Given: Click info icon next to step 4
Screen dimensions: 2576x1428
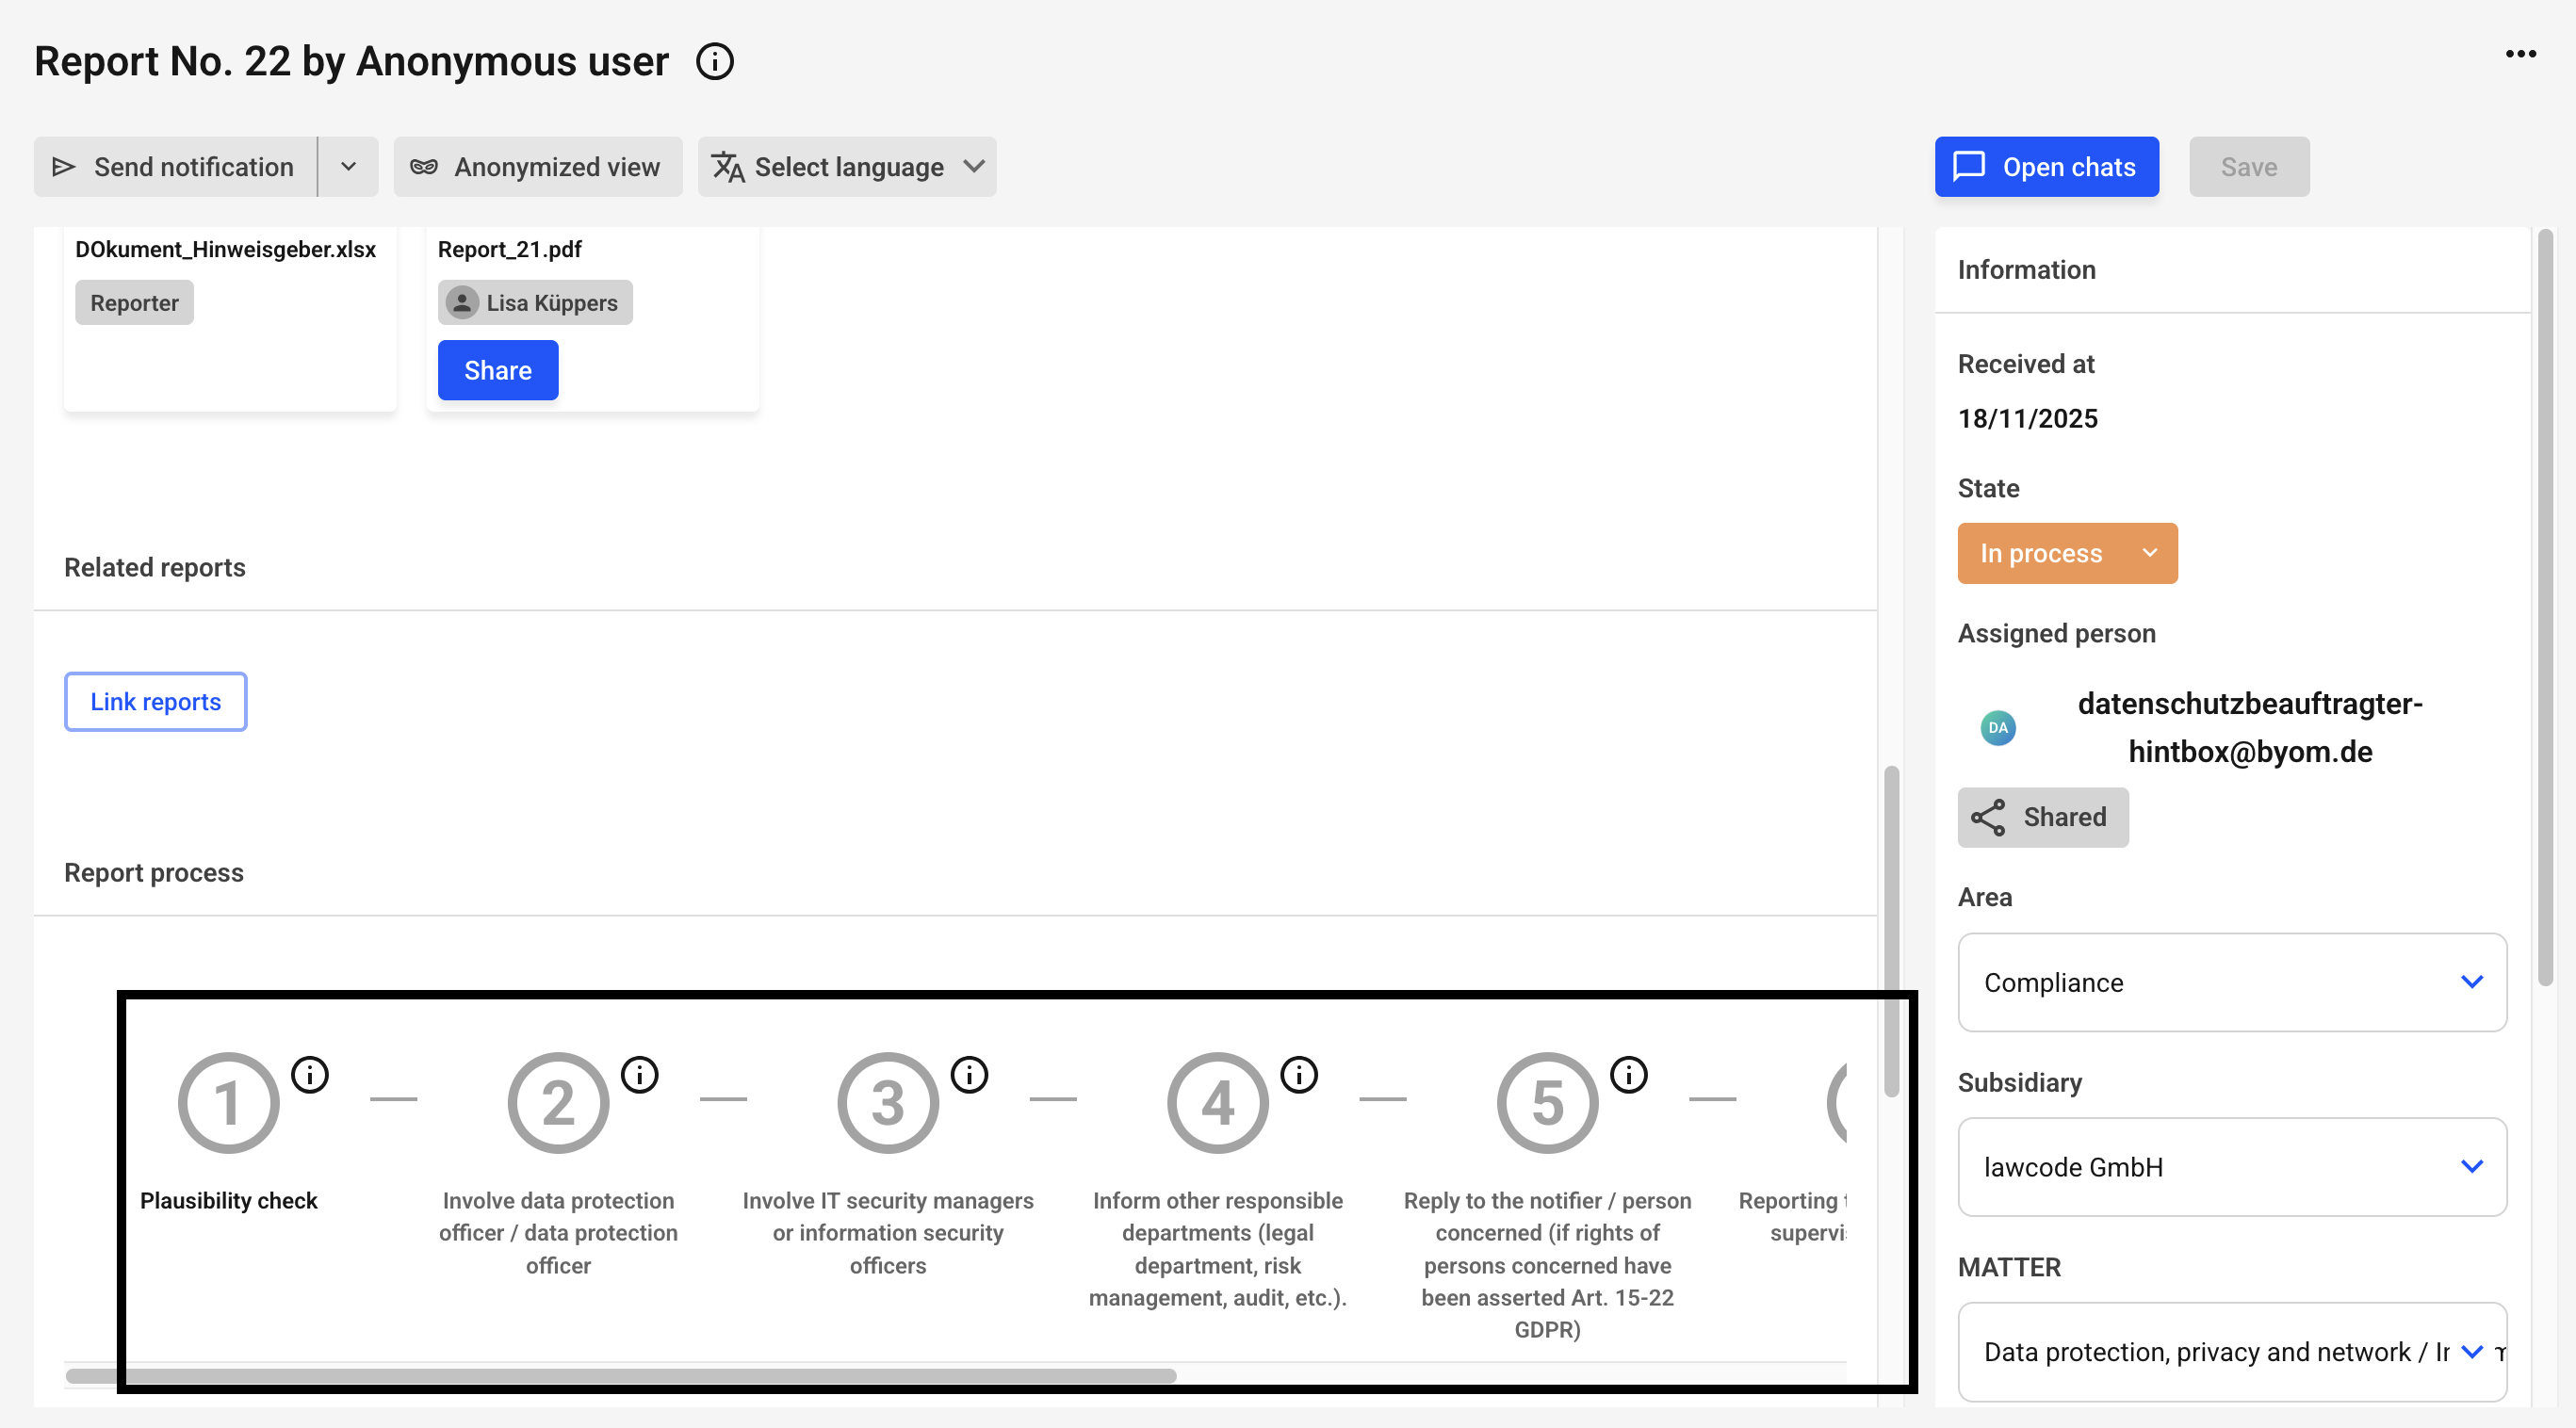Looking at the screenshot, I should [1299, 1075].
